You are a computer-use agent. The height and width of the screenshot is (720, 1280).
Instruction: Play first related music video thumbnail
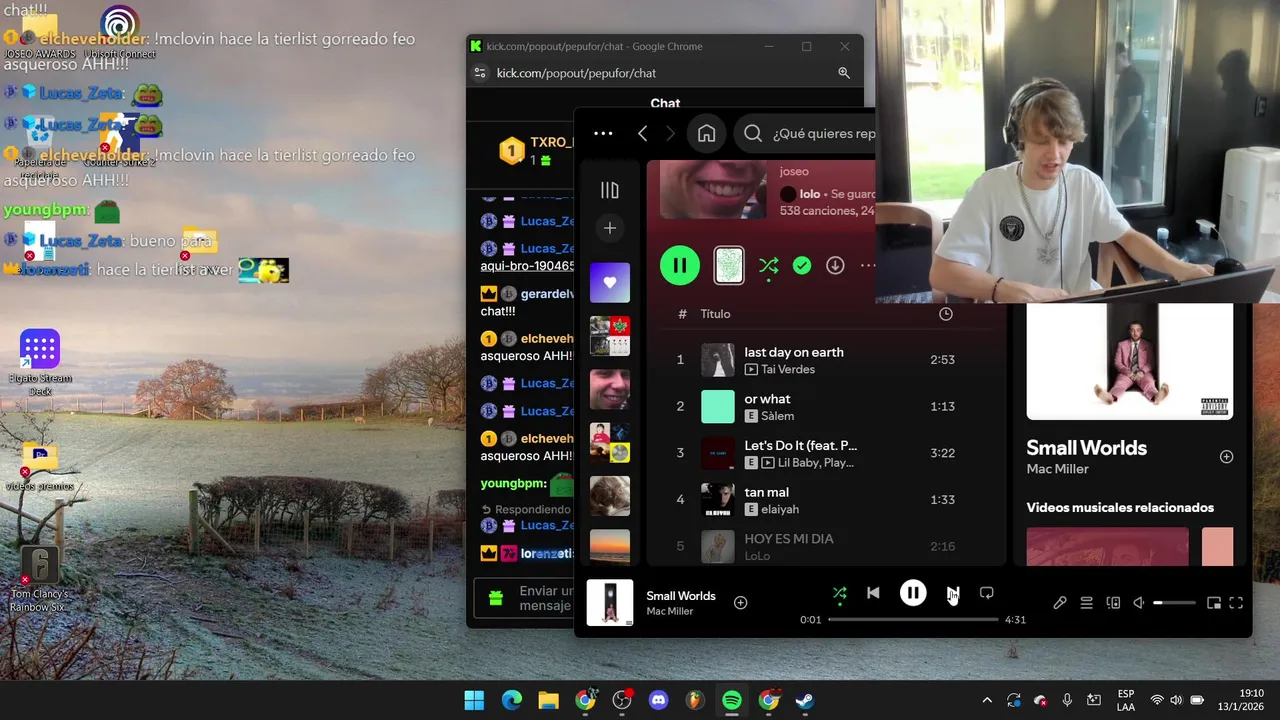click(x=1107, y=547)
